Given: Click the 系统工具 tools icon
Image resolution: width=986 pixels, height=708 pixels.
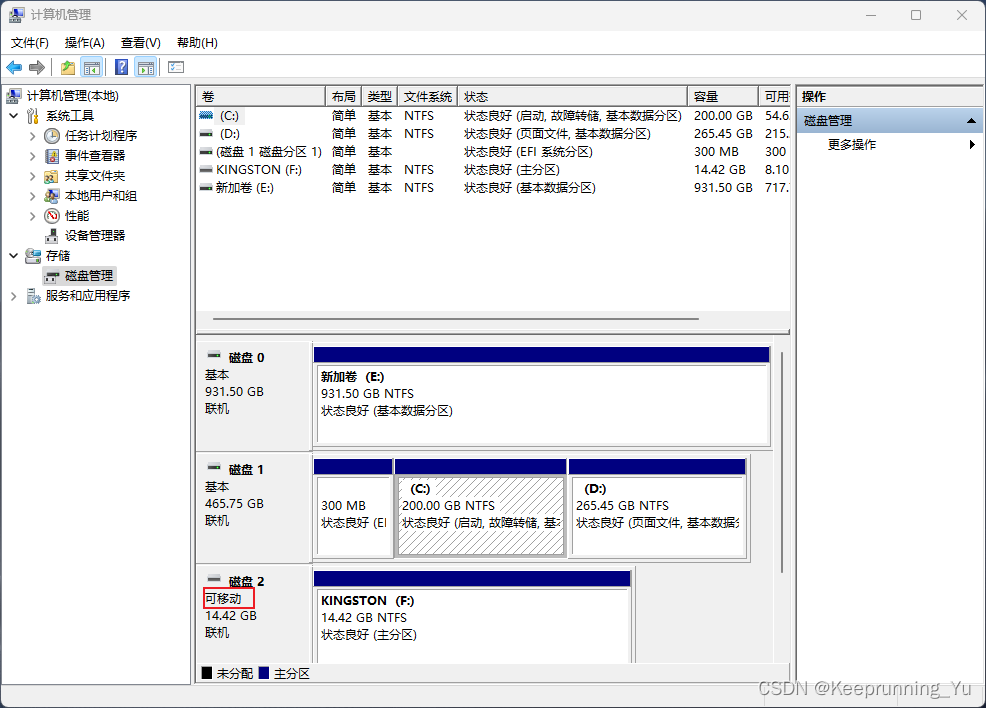Looking at the screenshot, I should click(x=33, y=116).
